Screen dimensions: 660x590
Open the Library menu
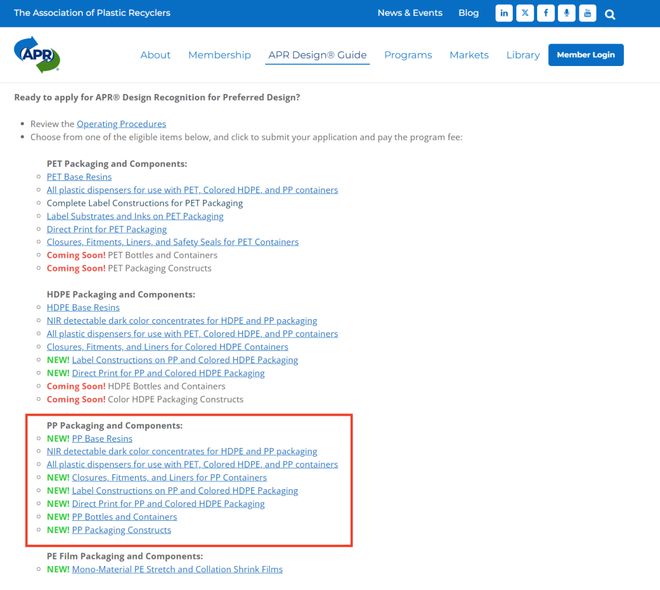point(523,55)
